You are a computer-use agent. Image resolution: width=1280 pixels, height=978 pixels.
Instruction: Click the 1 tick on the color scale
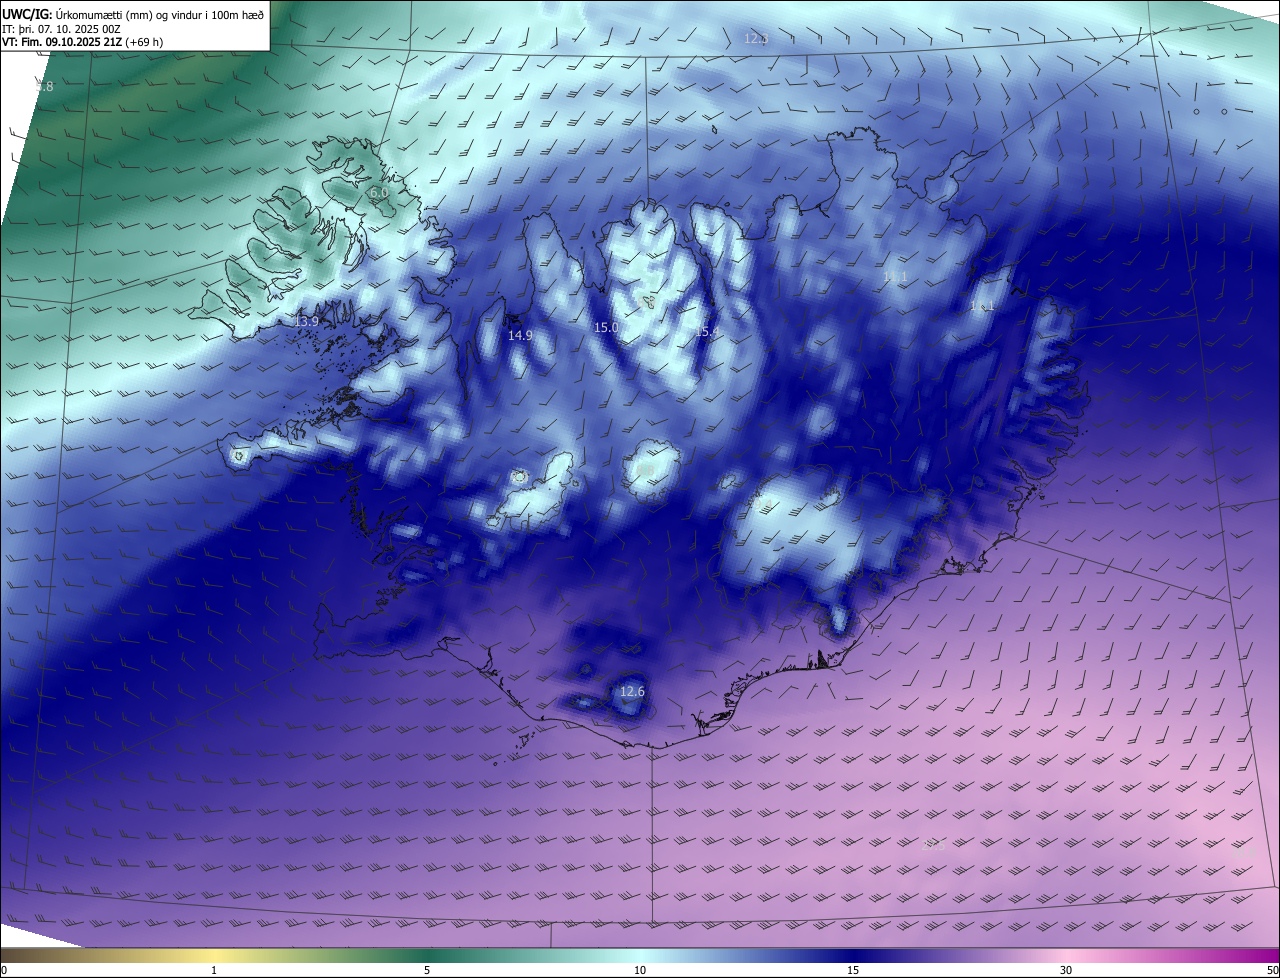click(x=214, y=970)
